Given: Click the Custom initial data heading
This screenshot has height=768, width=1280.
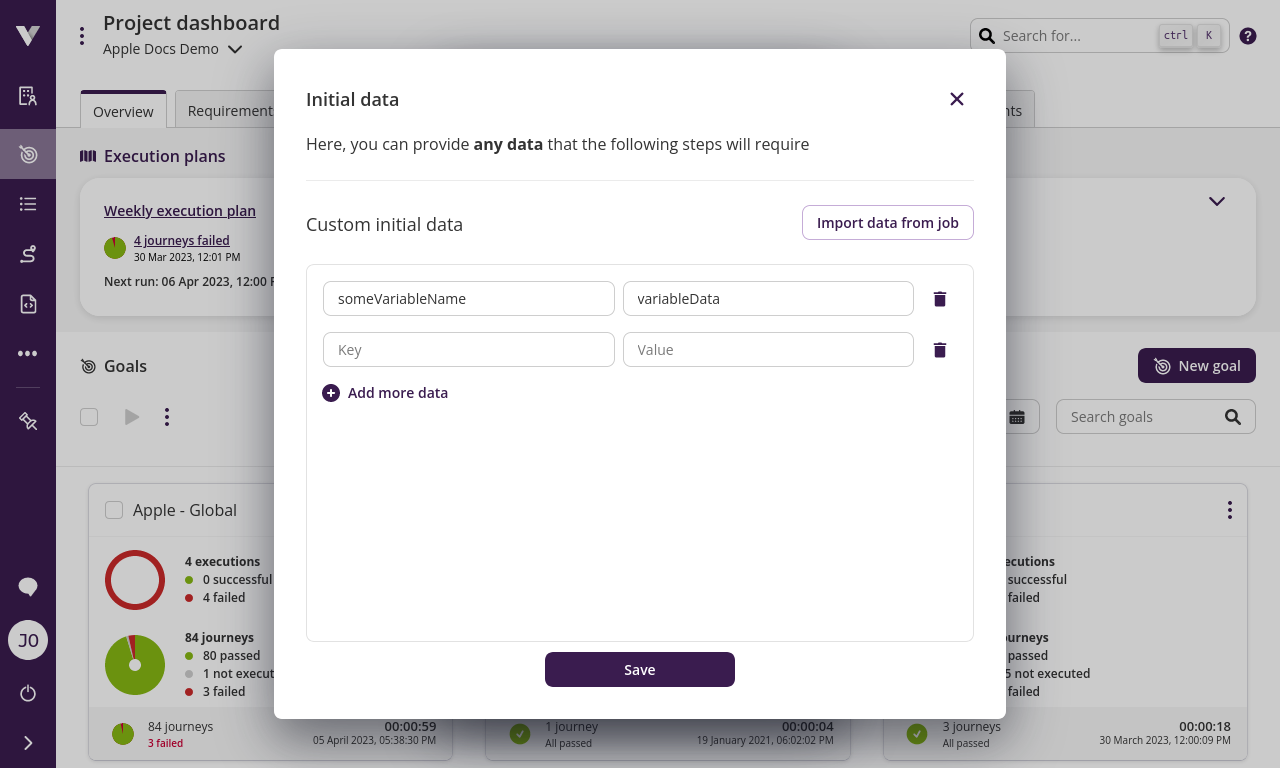Looking at the screenshot, I should [x=384, y=225].
